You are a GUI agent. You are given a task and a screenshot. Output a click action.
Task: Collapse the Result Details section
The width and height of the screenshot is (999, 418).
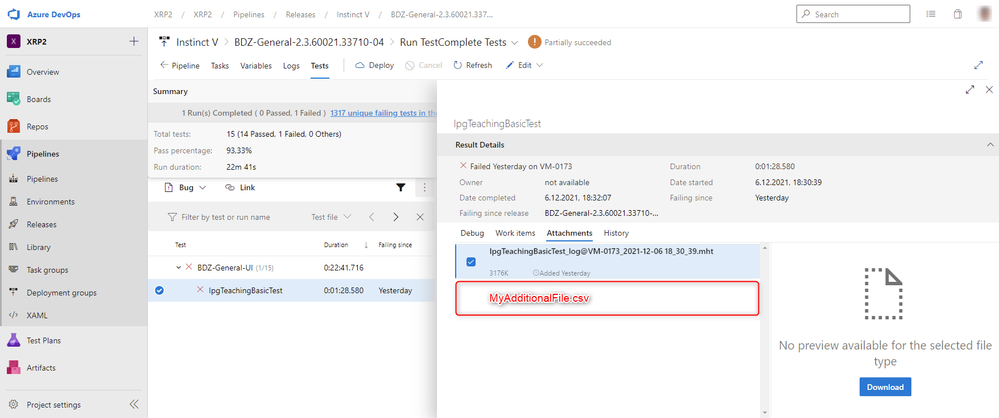(x=990, y=145)
